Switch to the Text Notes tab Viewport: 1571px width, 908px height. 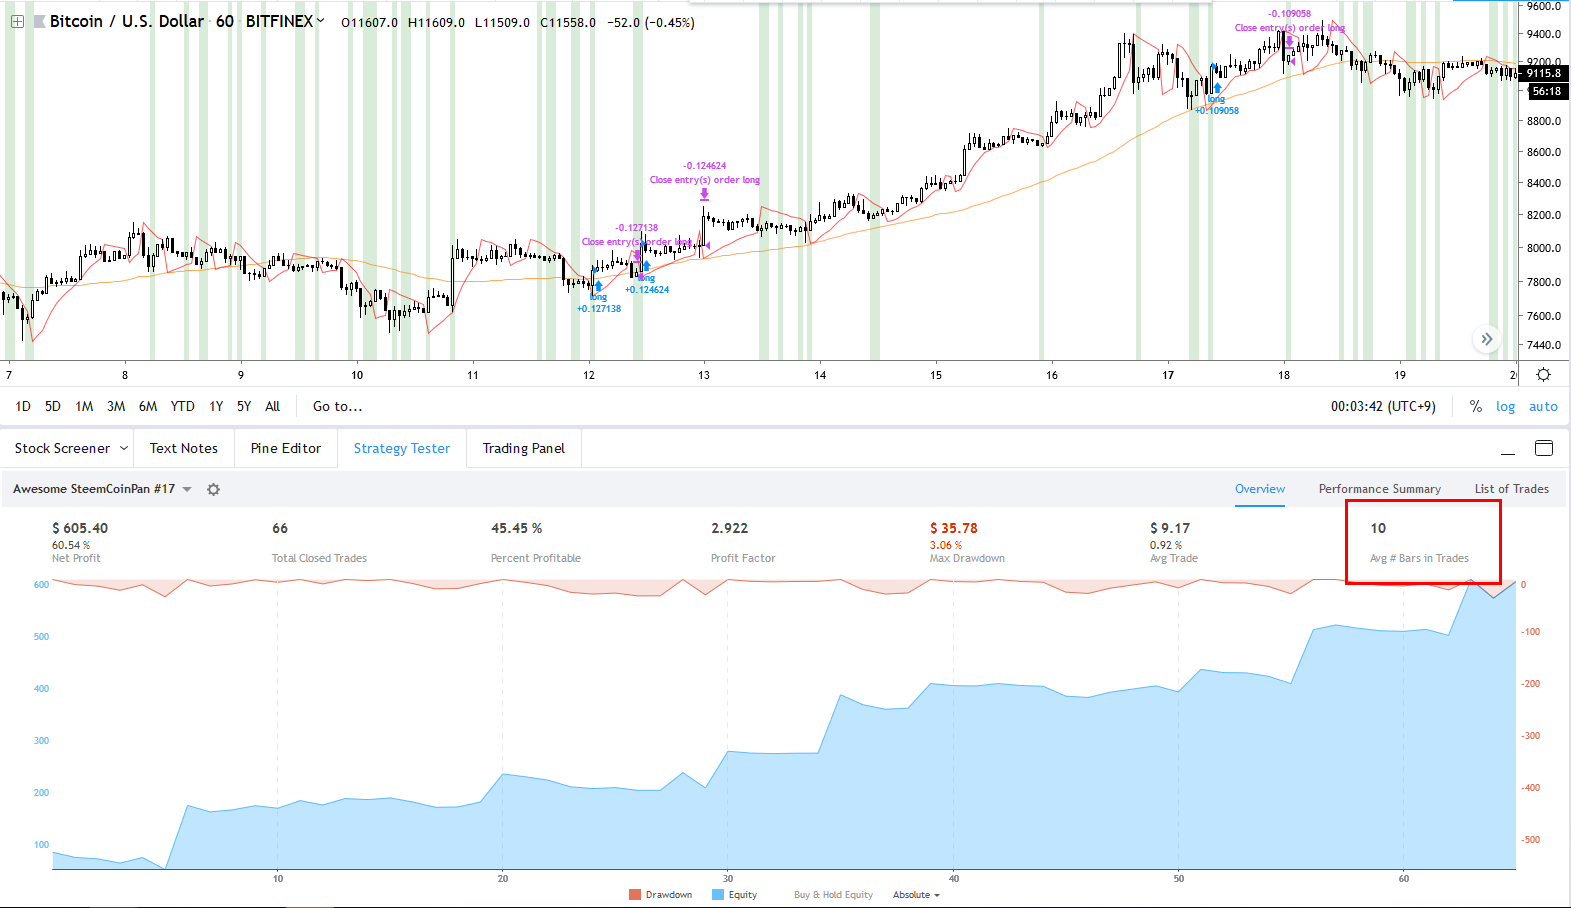[184, 448]
